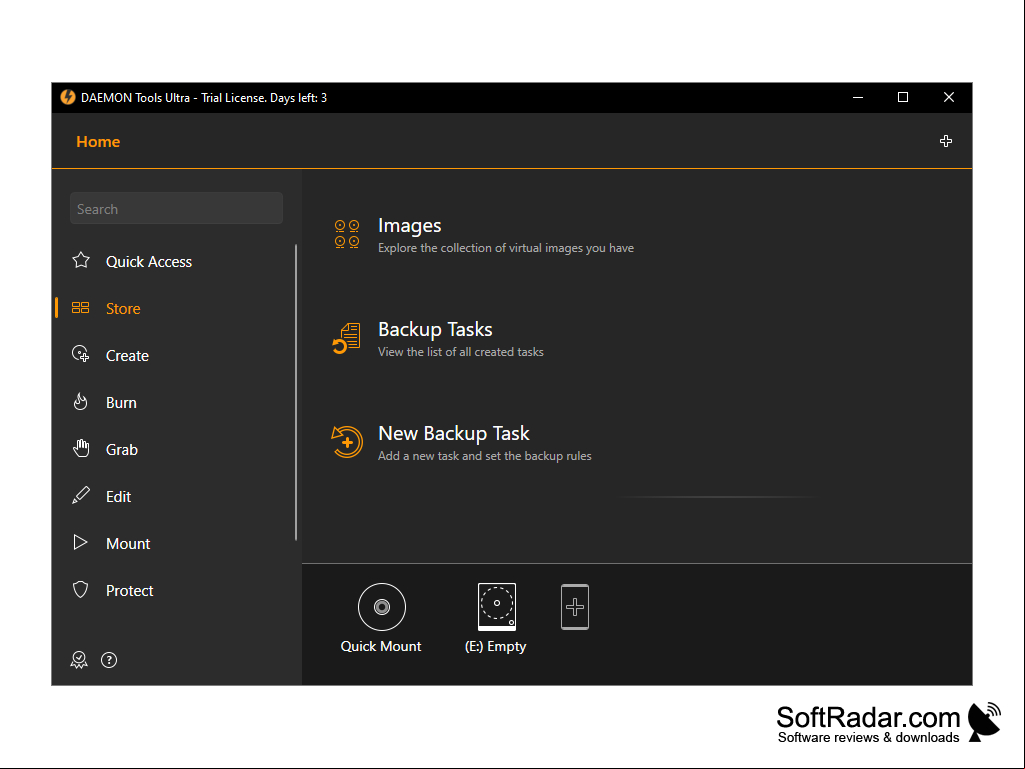Open Quick Access in the sidebar
Viewport: 1025px width, 769px height.
click(149, 262)
